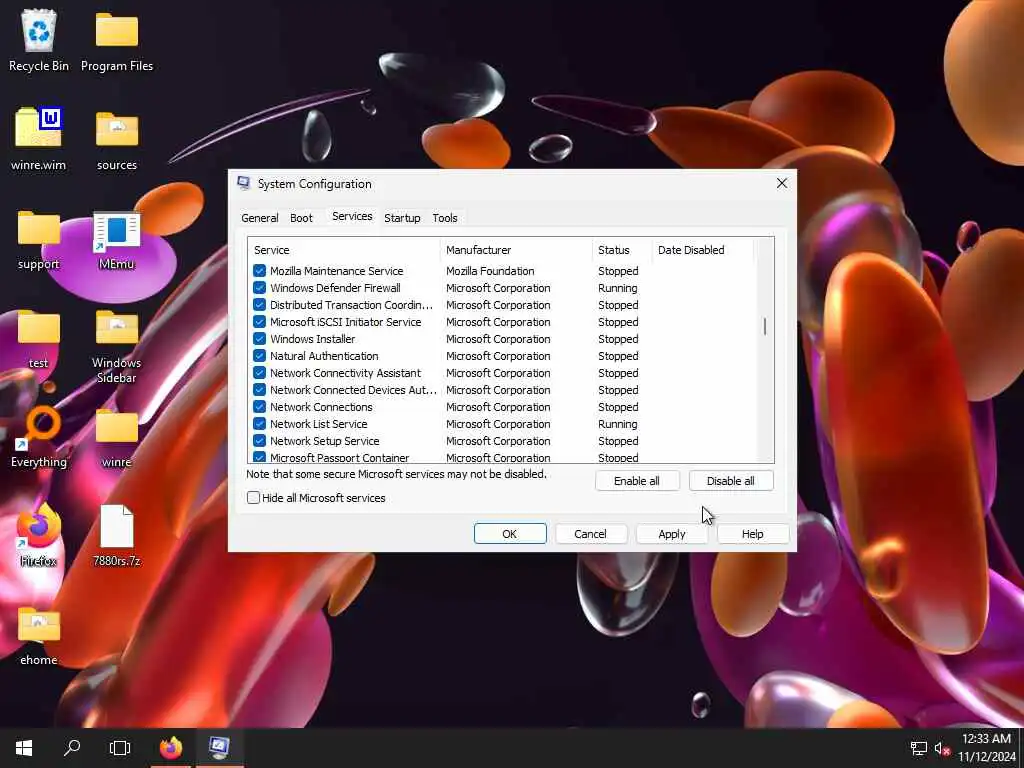
Task: Switch to the Boot tab
Action: click(301, 218)
